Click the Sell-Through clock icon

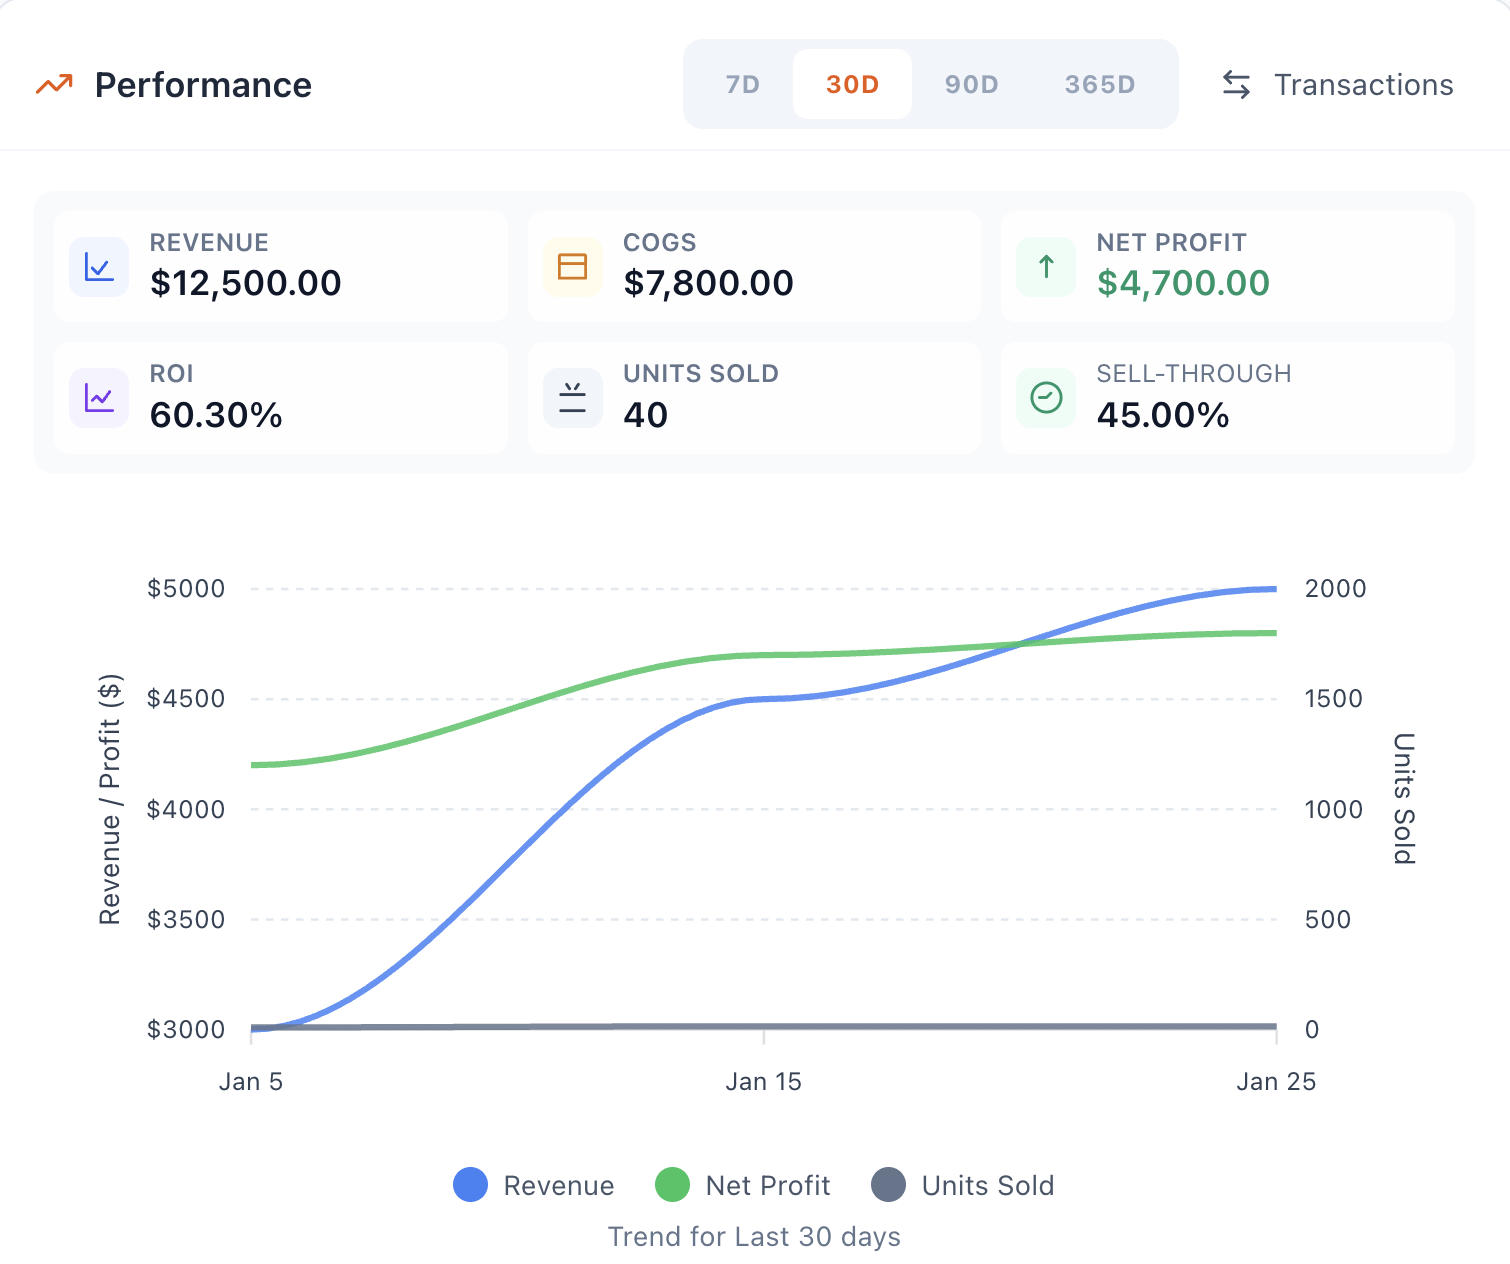tap(1044, 397)
